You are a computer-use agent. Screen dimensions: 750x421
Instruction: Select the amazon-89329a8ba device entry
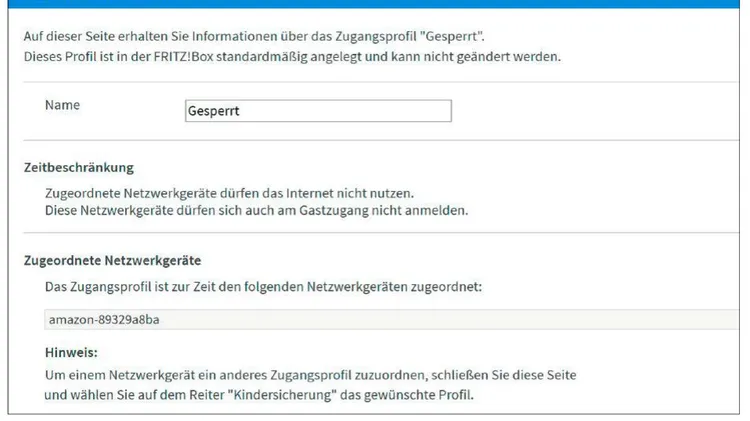[391, 320]
